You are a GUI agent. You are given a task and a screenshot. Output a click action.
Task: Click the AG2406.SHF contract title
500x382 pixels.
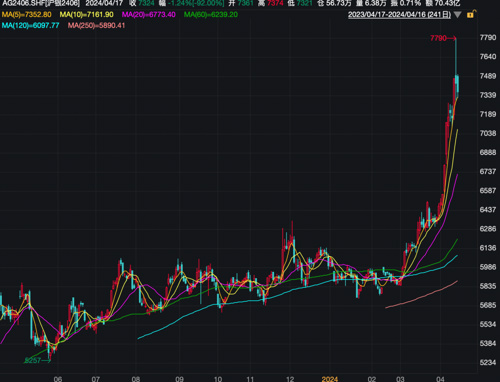click(41, 3)
